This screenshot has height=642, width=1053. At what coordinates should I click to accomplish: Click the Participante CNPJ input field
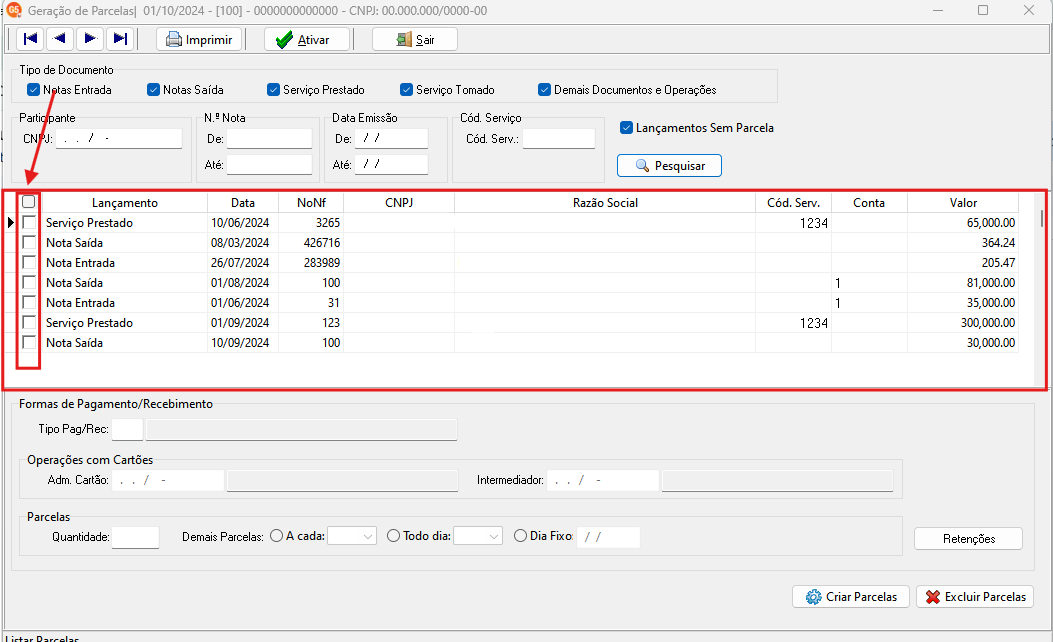(119, 139)
